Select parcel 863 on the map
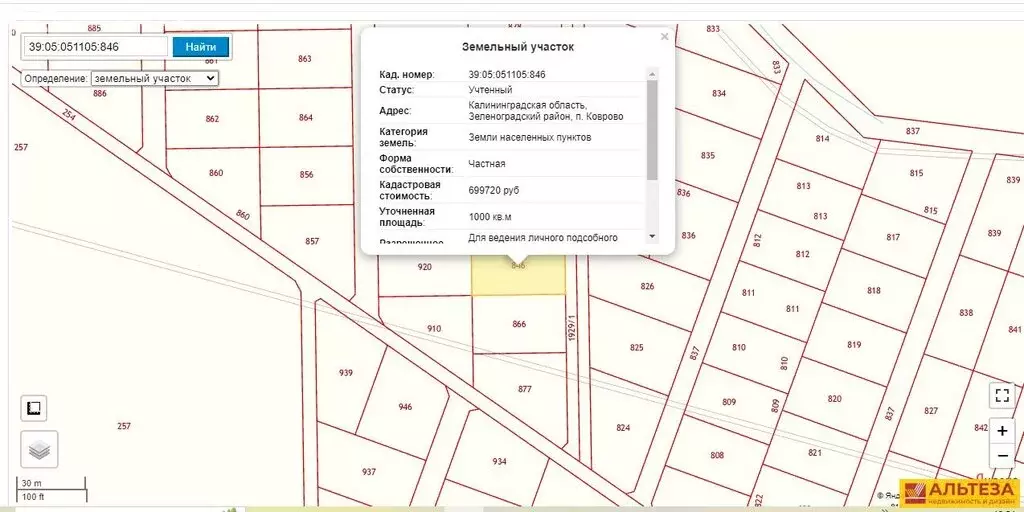This screenshot has height=512, width=1024. tap(305, 59)
